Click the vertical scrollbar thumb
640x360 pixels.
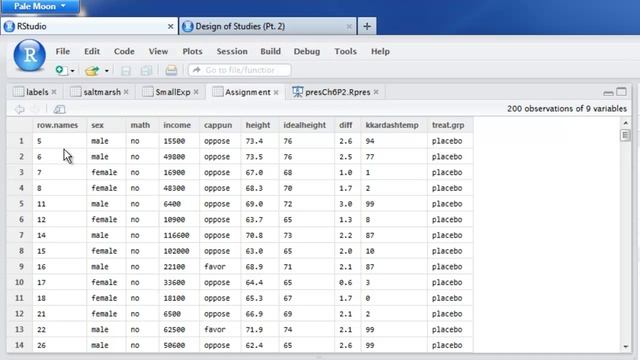(625, 135)
